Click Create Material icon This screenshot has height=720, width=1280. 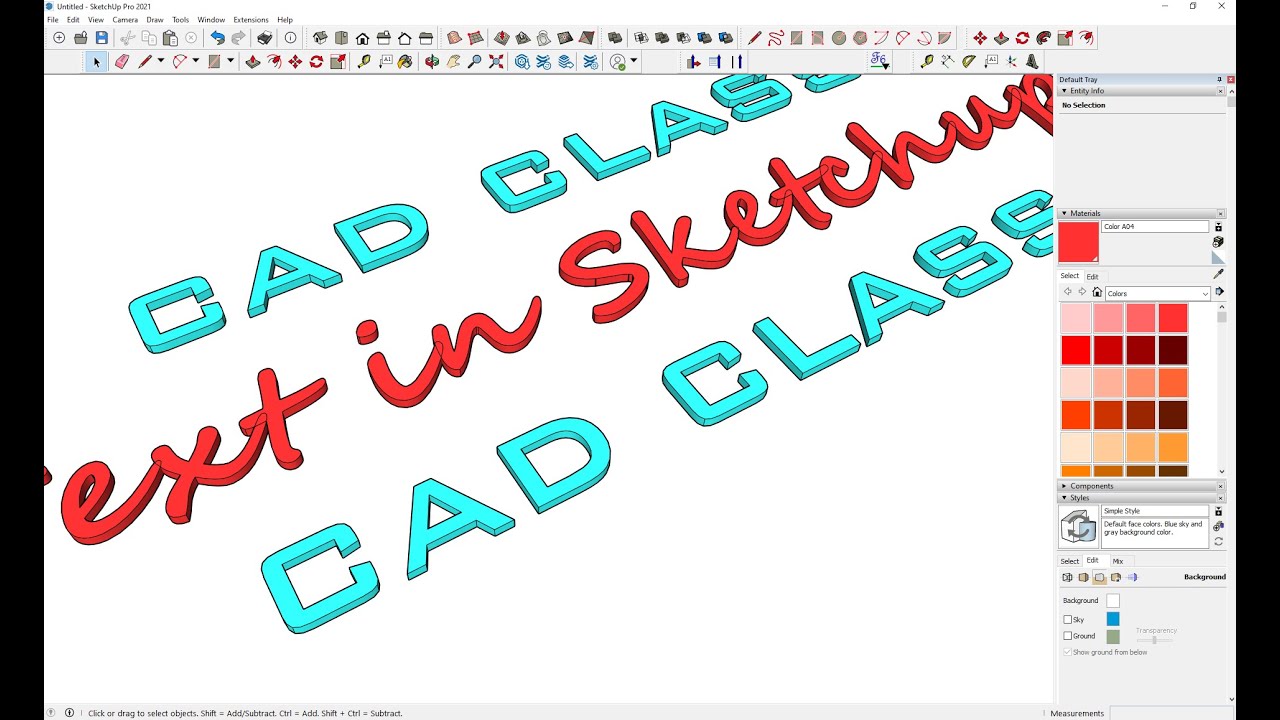pos(1218,242)
